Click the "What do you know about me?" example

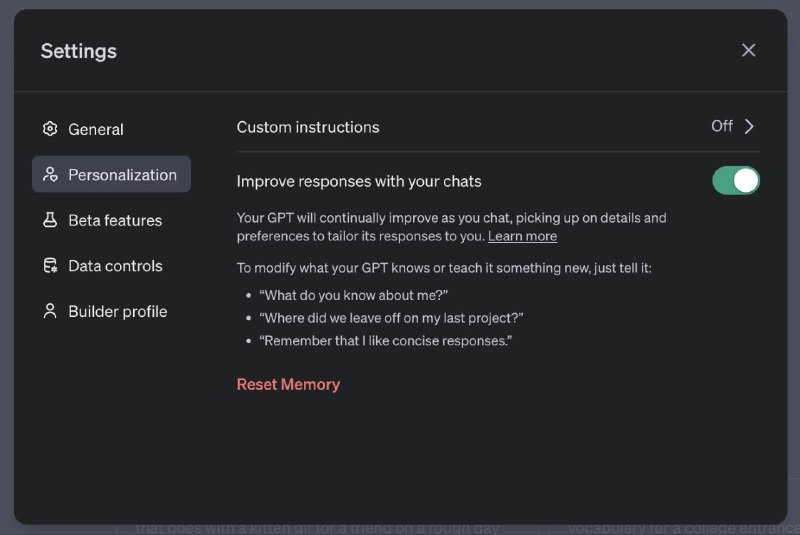point(353,295)
